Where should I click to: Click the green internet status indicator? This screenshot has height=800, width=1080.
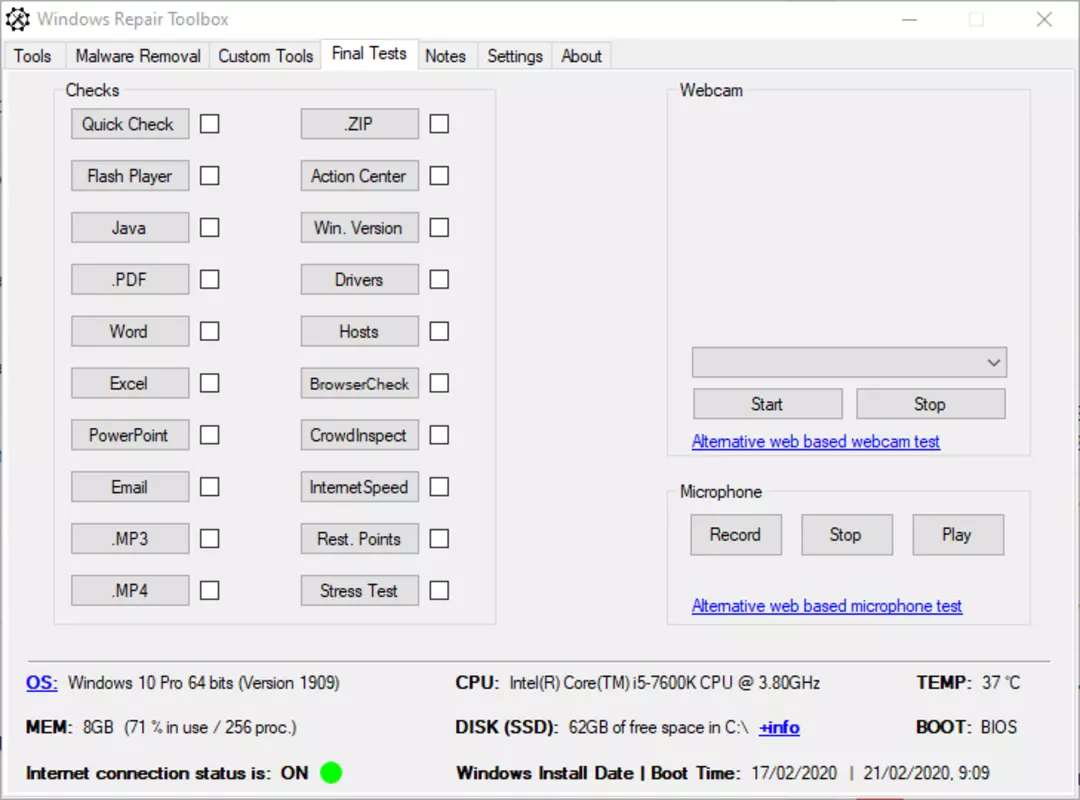[331, 772]
